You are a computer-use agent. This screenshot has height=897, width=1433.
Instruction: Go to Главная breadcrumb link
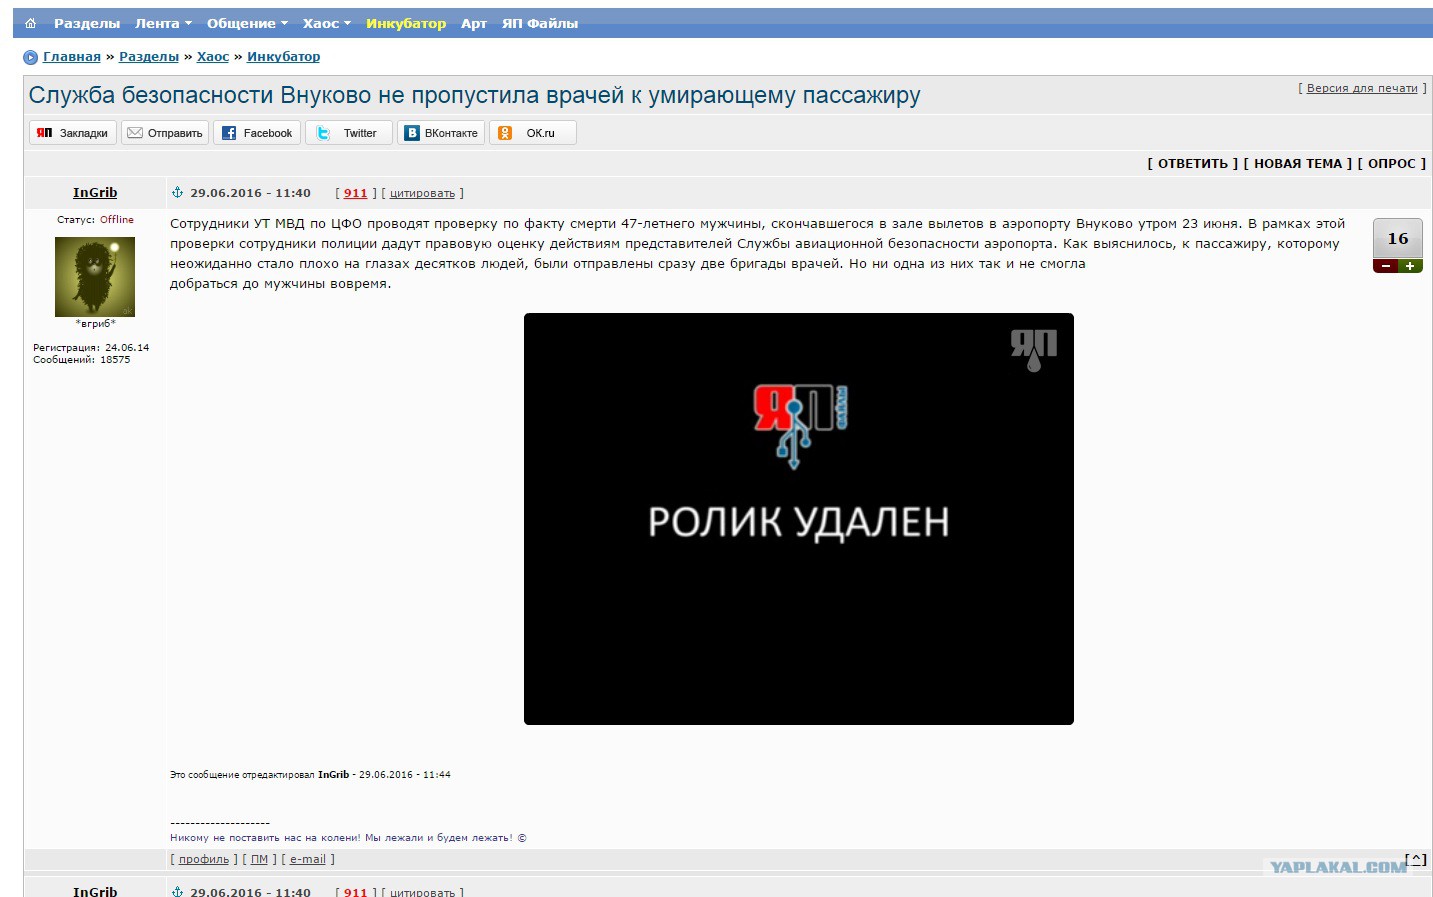pos(72,57)
